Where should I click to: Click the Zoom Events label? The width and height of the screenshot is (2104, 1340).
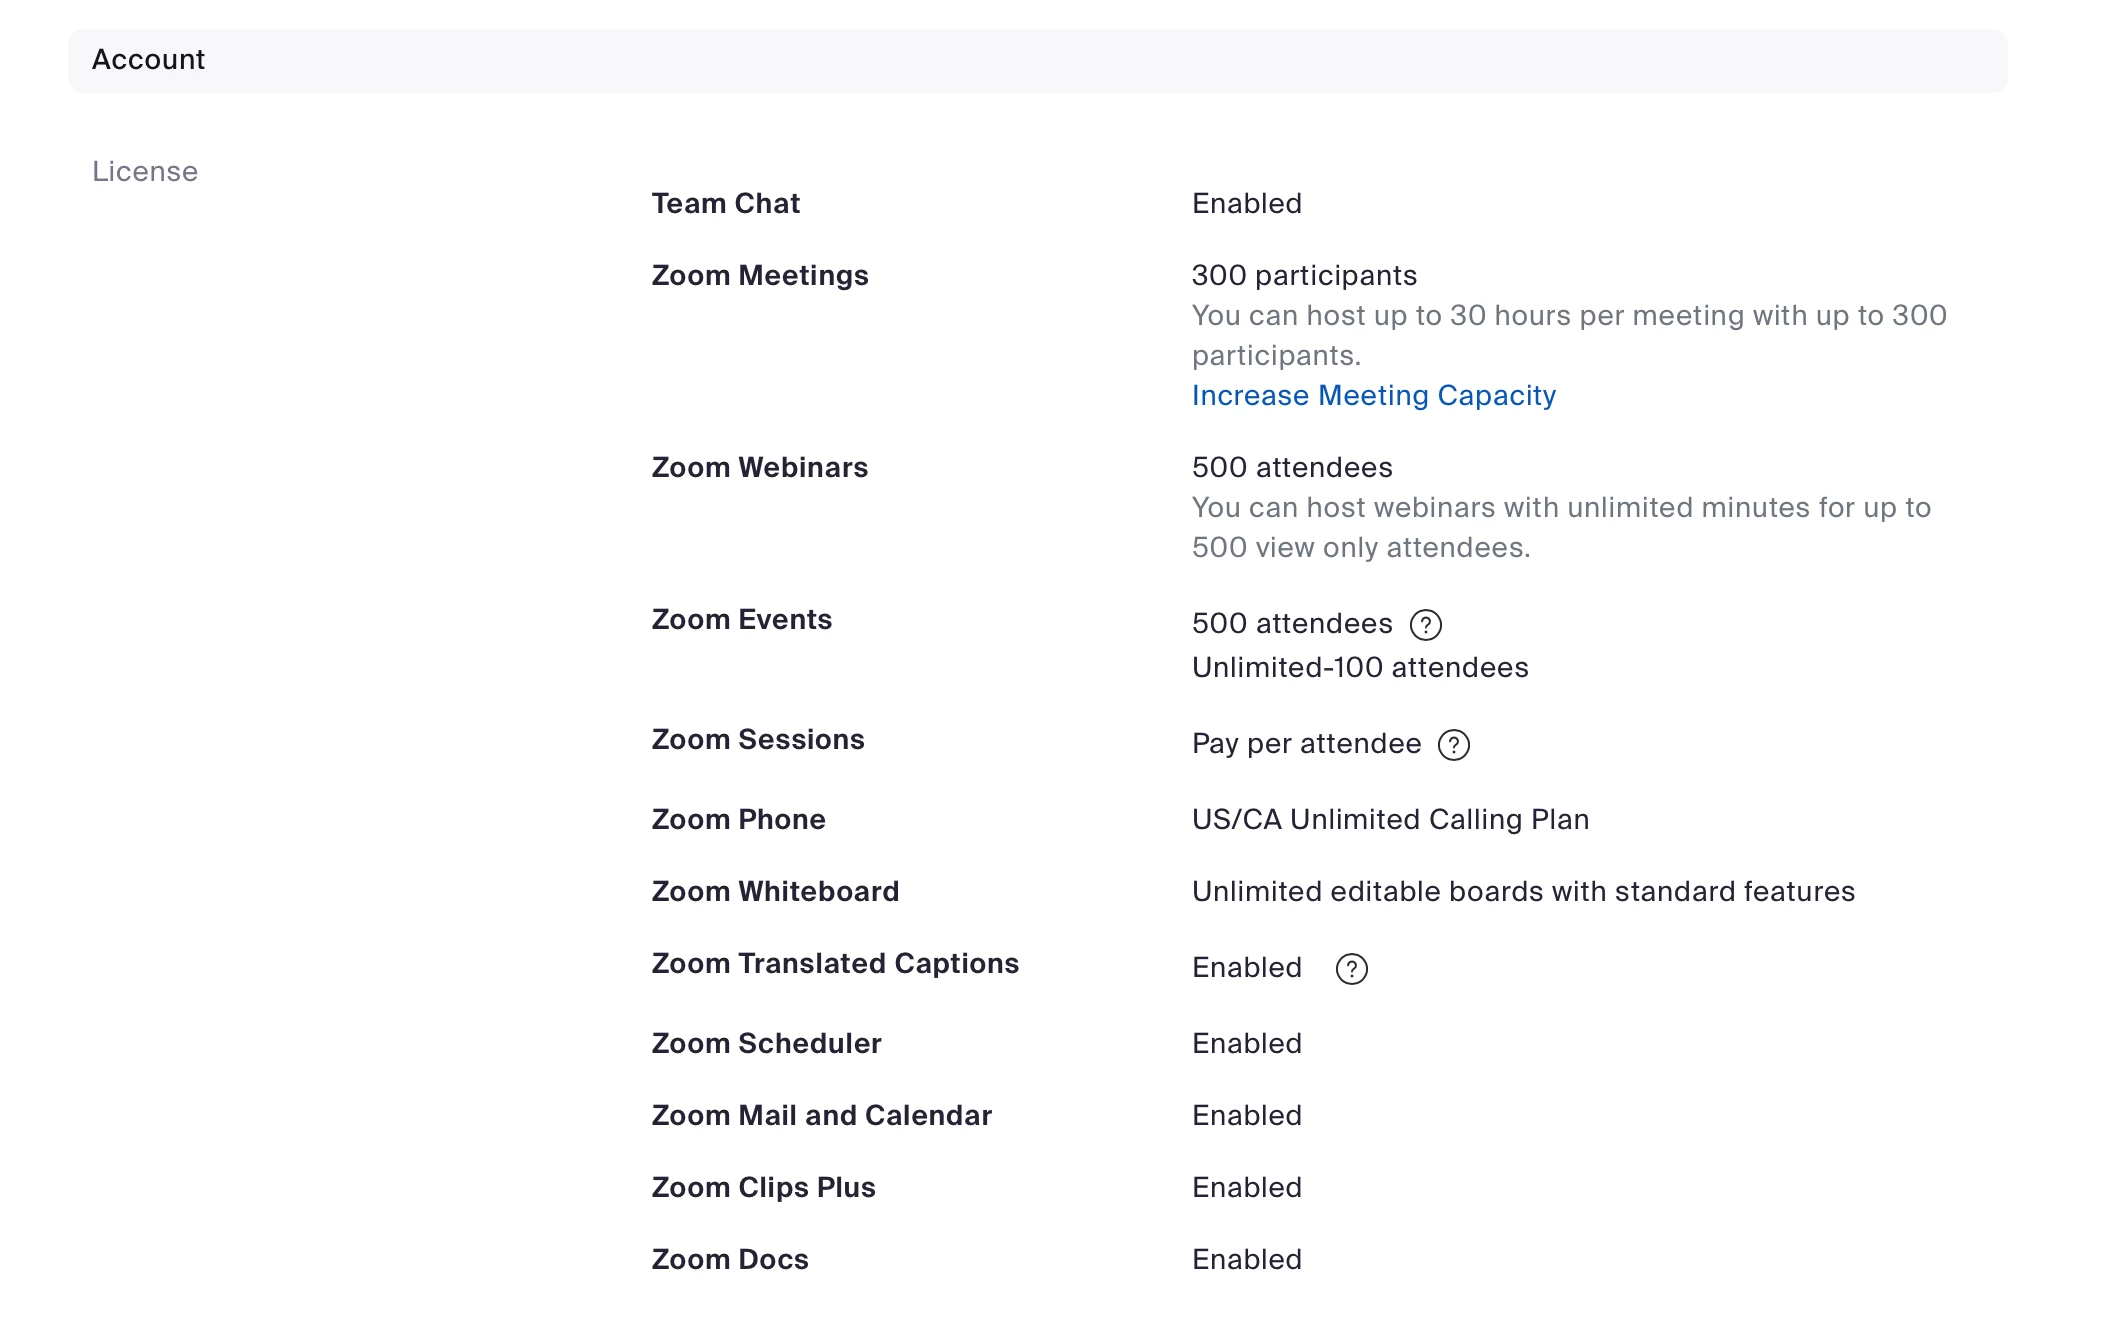pyautogui.click(x=741, y=620)
